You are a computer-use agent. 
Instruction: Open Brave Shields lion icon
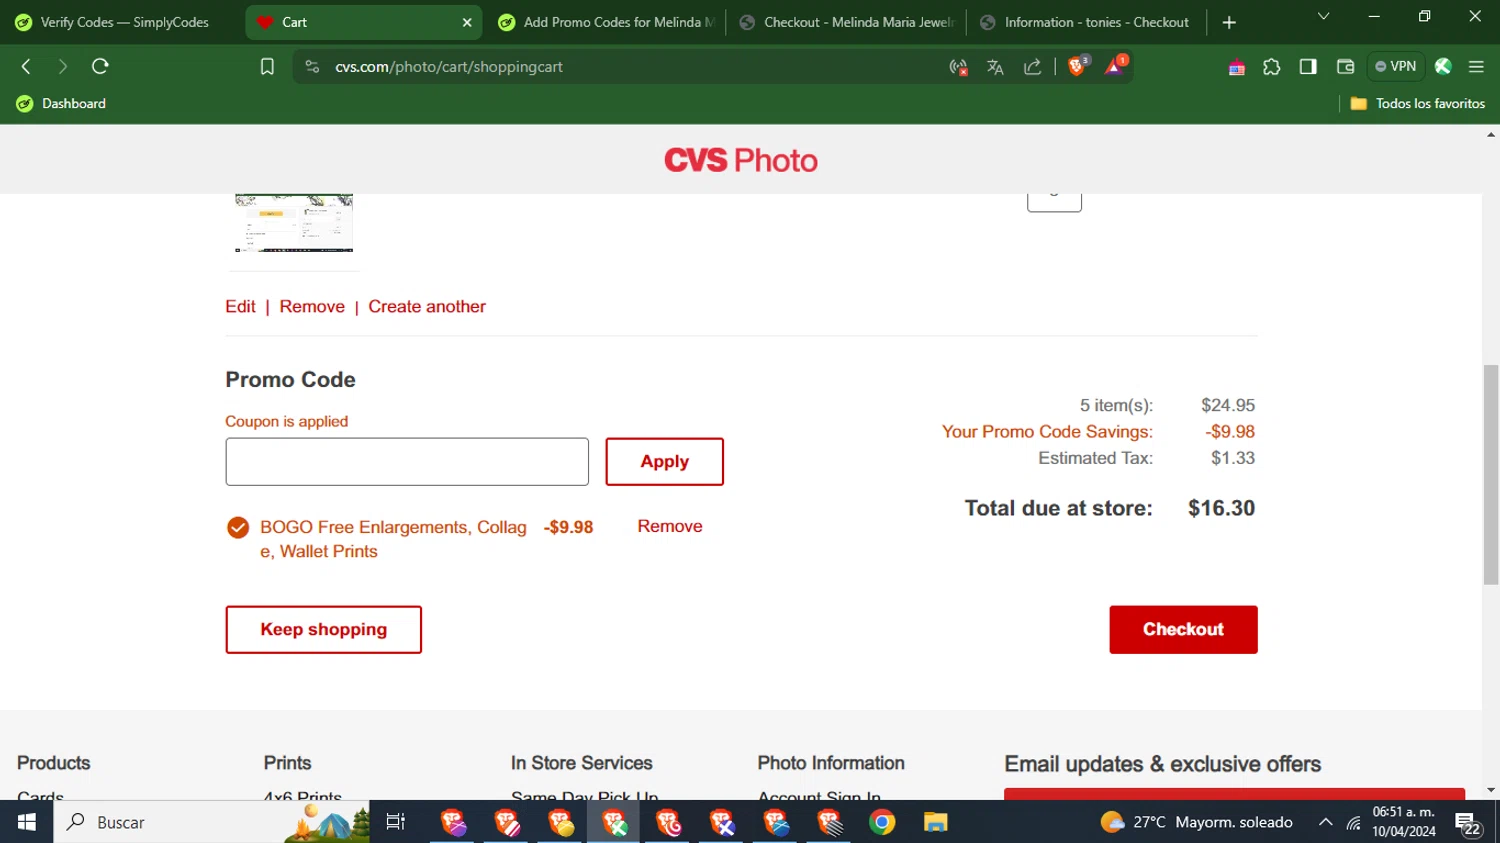coord(1078,66)
